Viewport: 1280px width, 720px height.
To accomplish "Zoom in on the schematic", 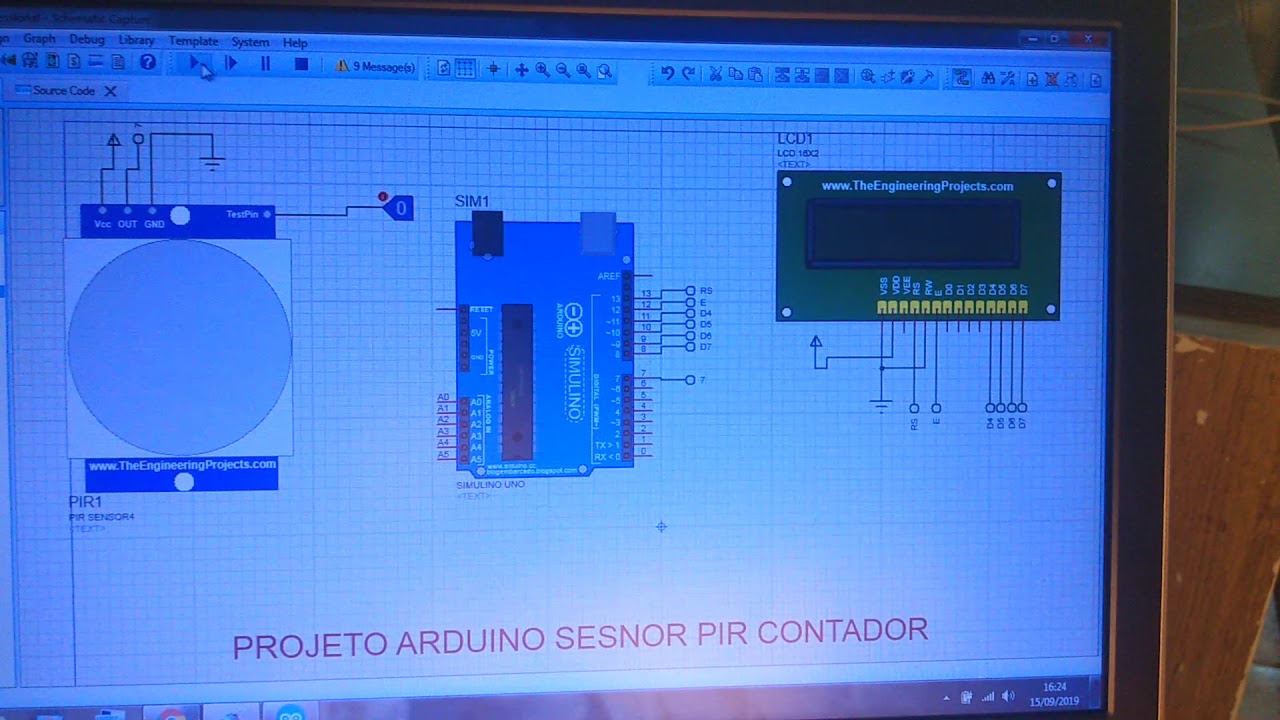I will click(542, 70).
